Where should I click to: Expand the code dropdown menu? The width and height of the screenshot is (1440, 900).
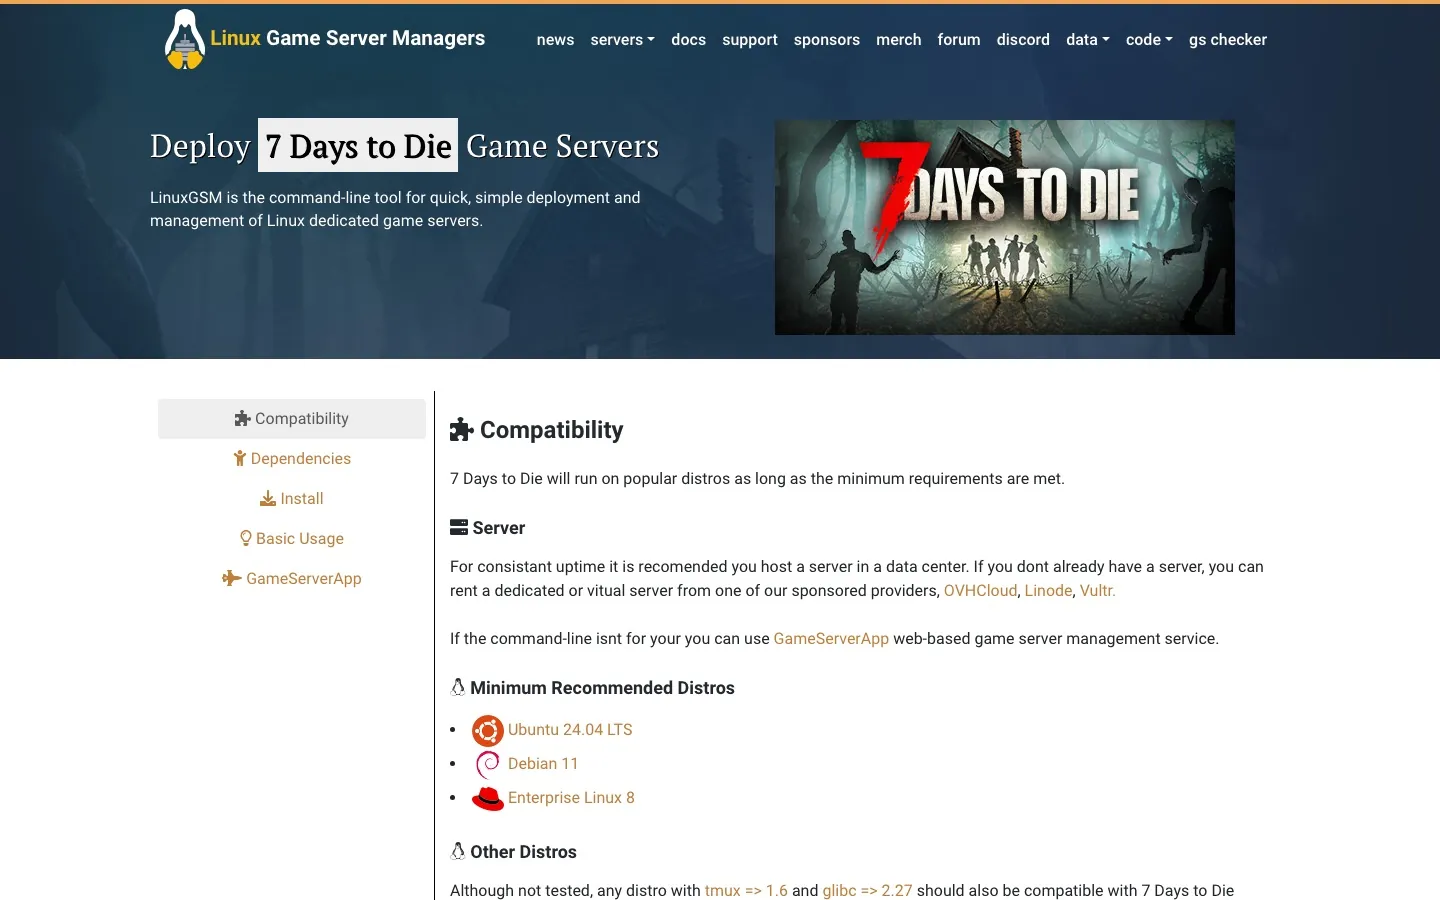(x=1149, y=40)
